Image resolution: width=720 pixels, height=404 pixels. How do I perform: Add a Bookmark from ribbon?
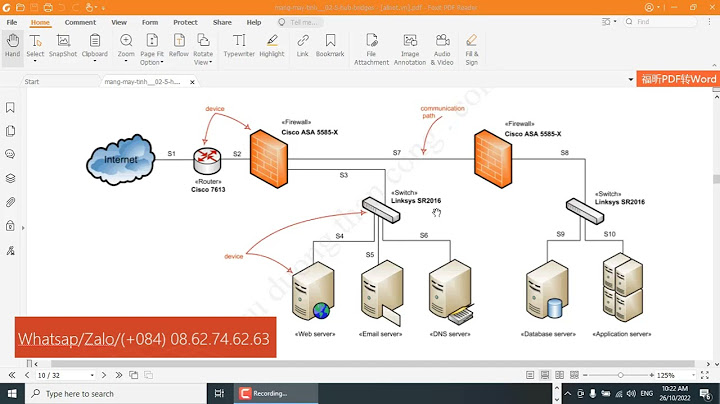click(330, 45)
